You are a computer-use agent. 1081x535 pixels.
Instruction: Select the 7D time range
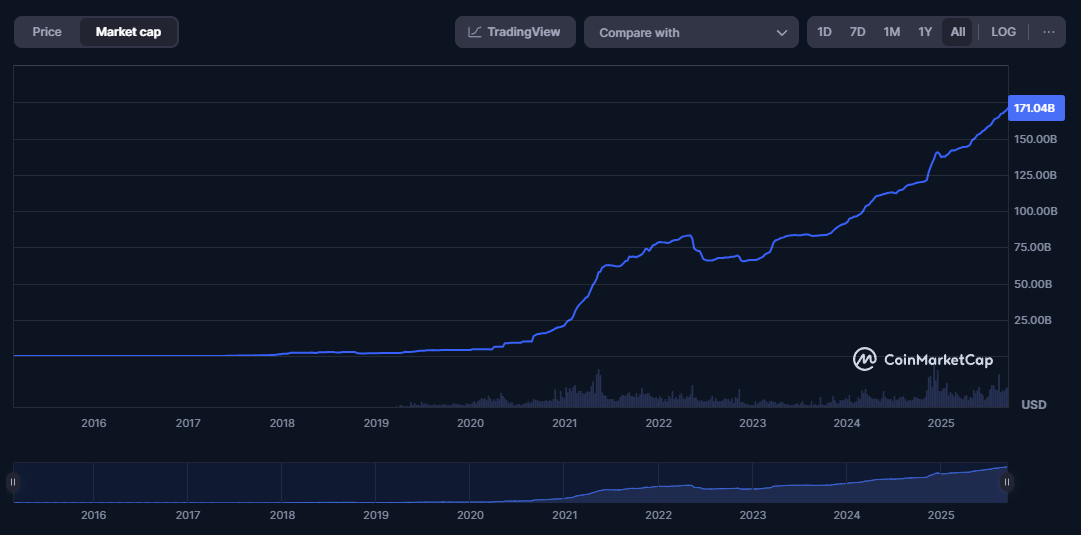tap(857, 32)
